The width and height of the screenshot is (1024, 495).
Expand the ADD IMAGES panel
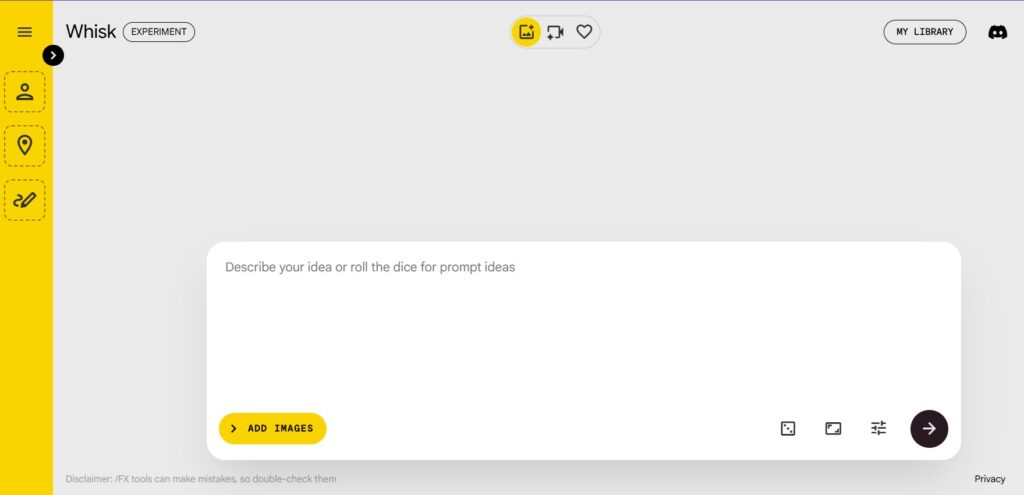(x=273, y=428)
